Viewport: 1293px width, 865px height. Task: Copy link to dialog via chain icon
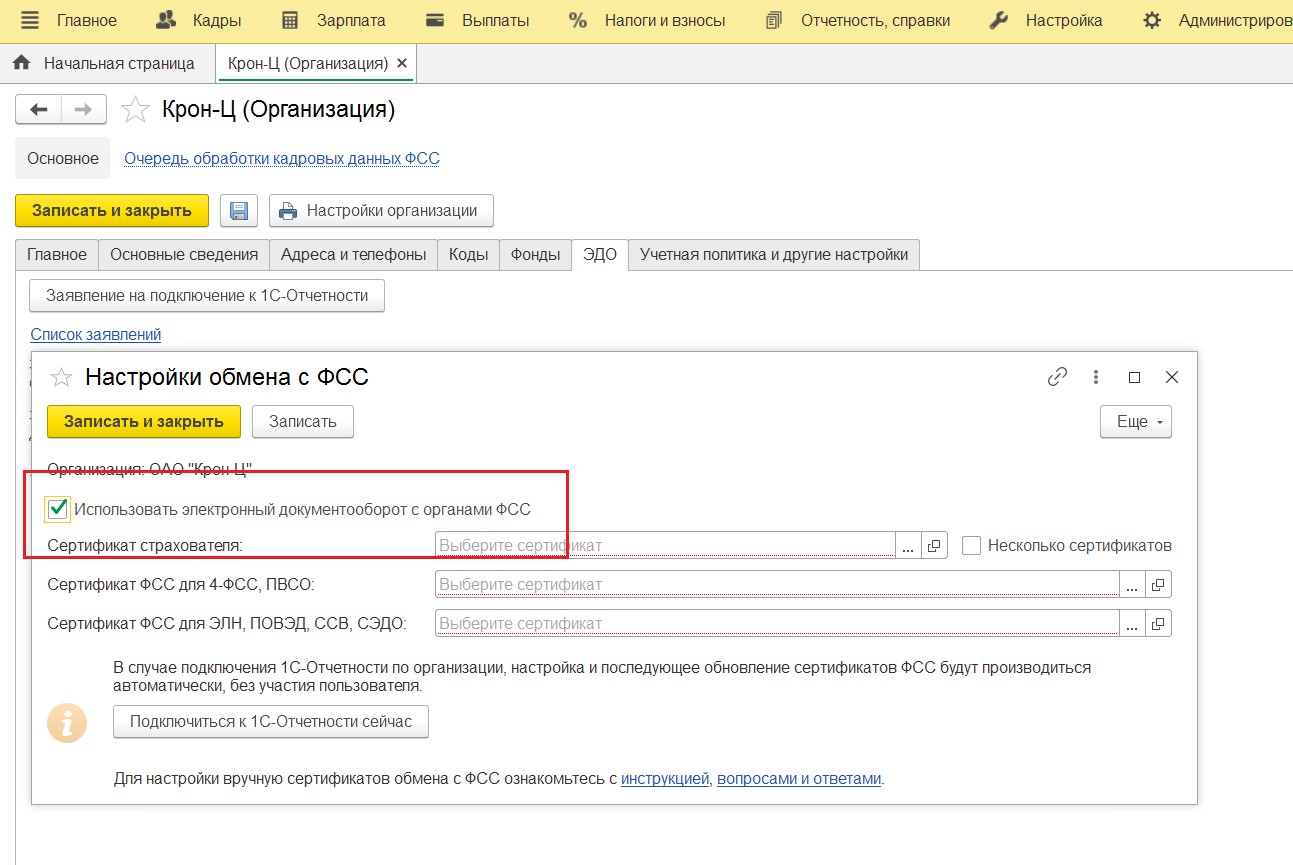point(1057,377)
